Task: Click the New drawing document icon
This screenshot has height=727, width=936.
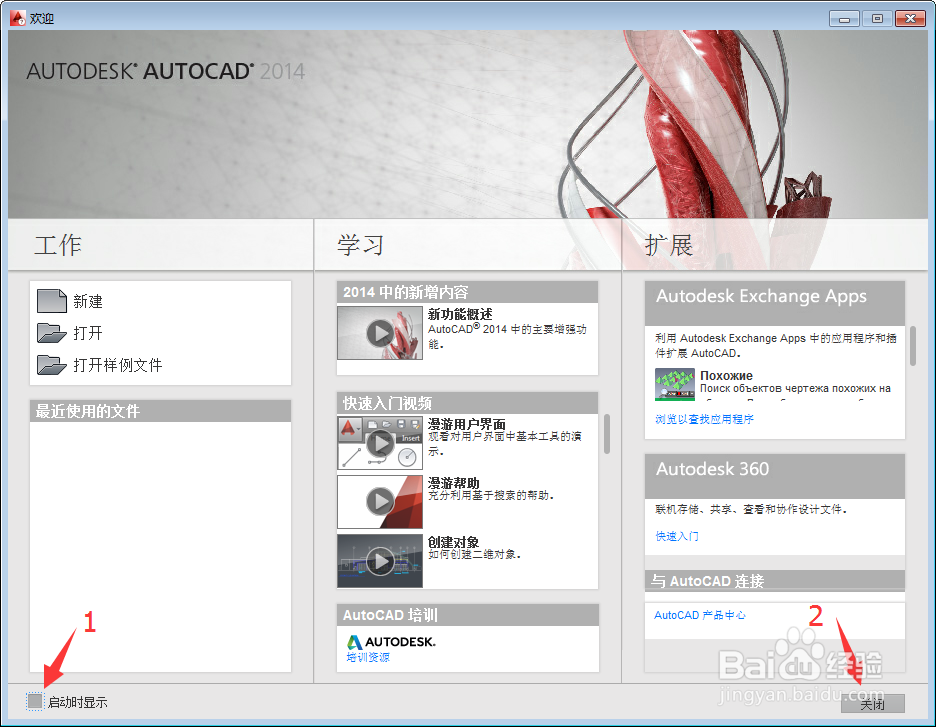Action: point(52,301)
